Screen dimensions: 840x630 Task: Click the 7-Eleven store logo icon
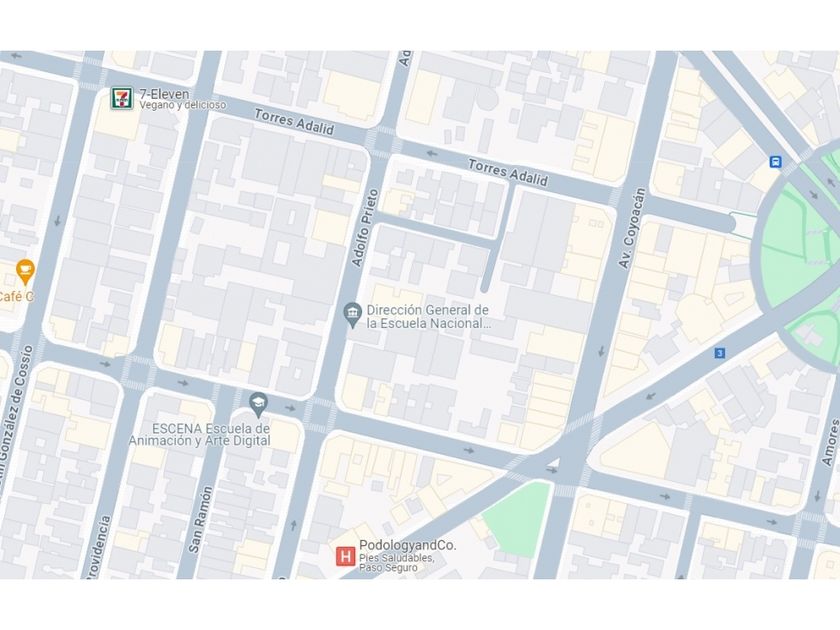122,98
